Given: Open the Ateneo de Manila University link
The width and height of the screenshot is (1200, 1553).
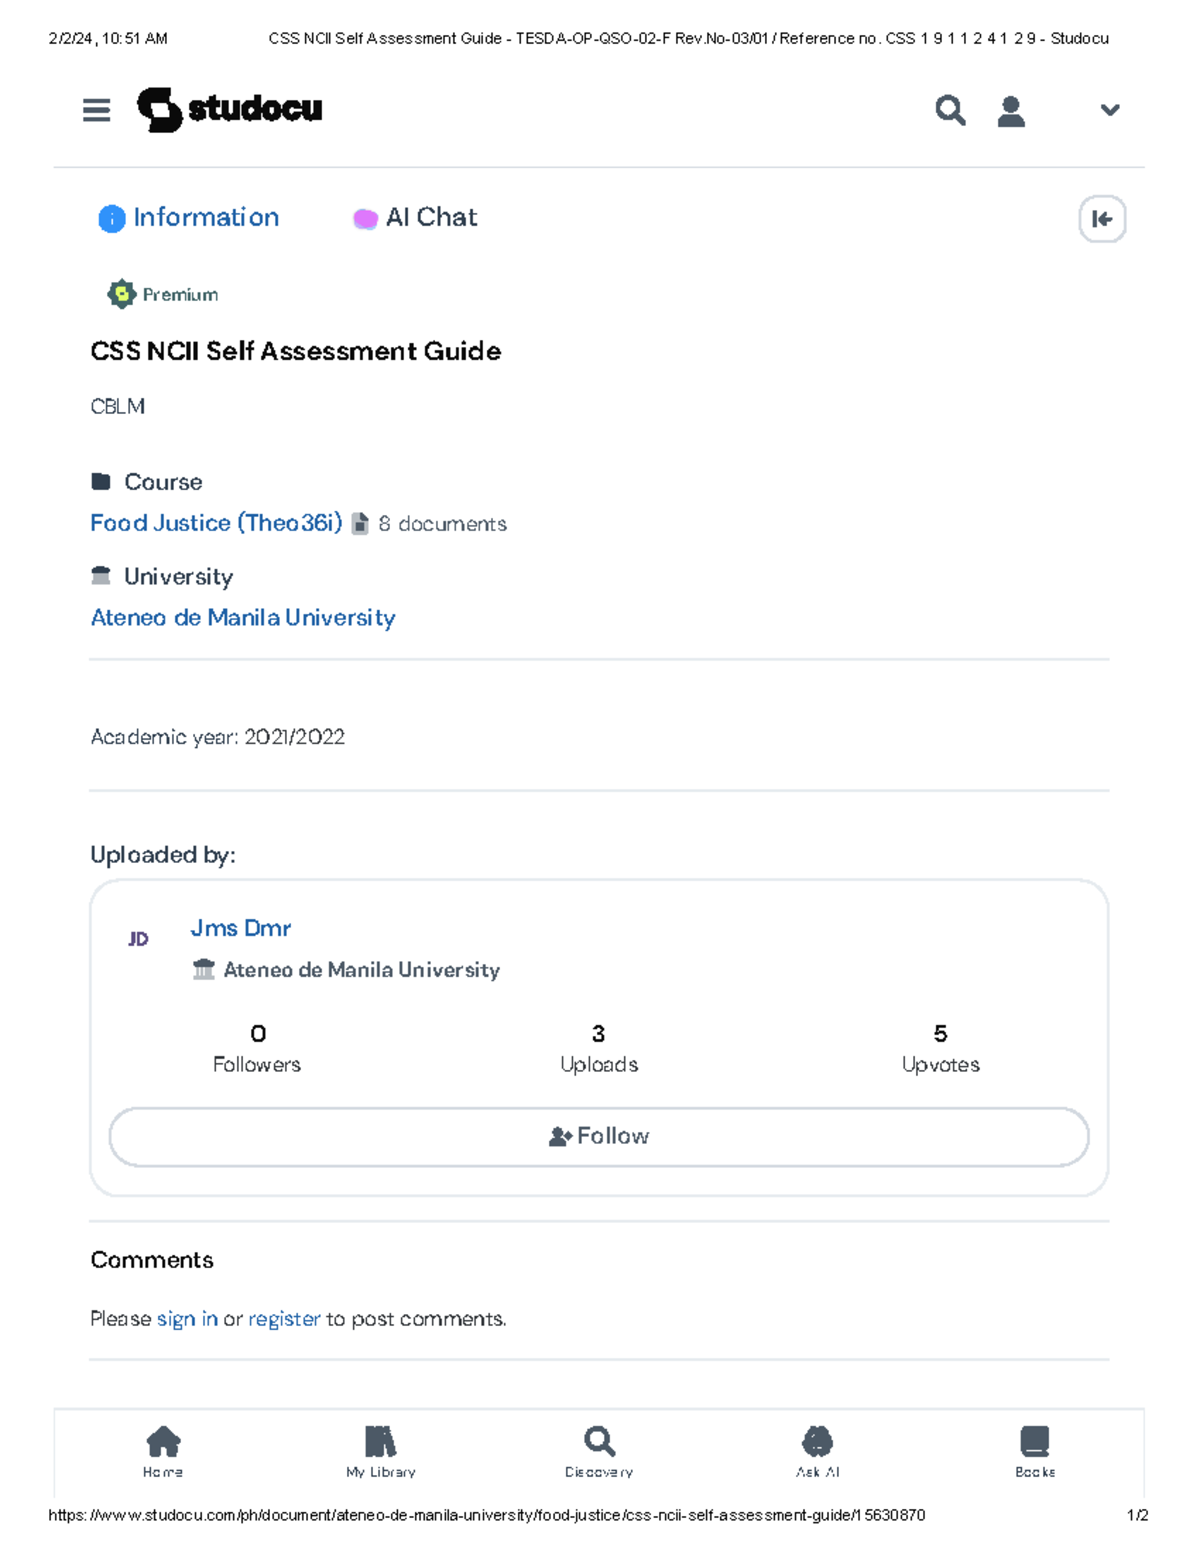Looking at the screenshot, I should (243, 618).
